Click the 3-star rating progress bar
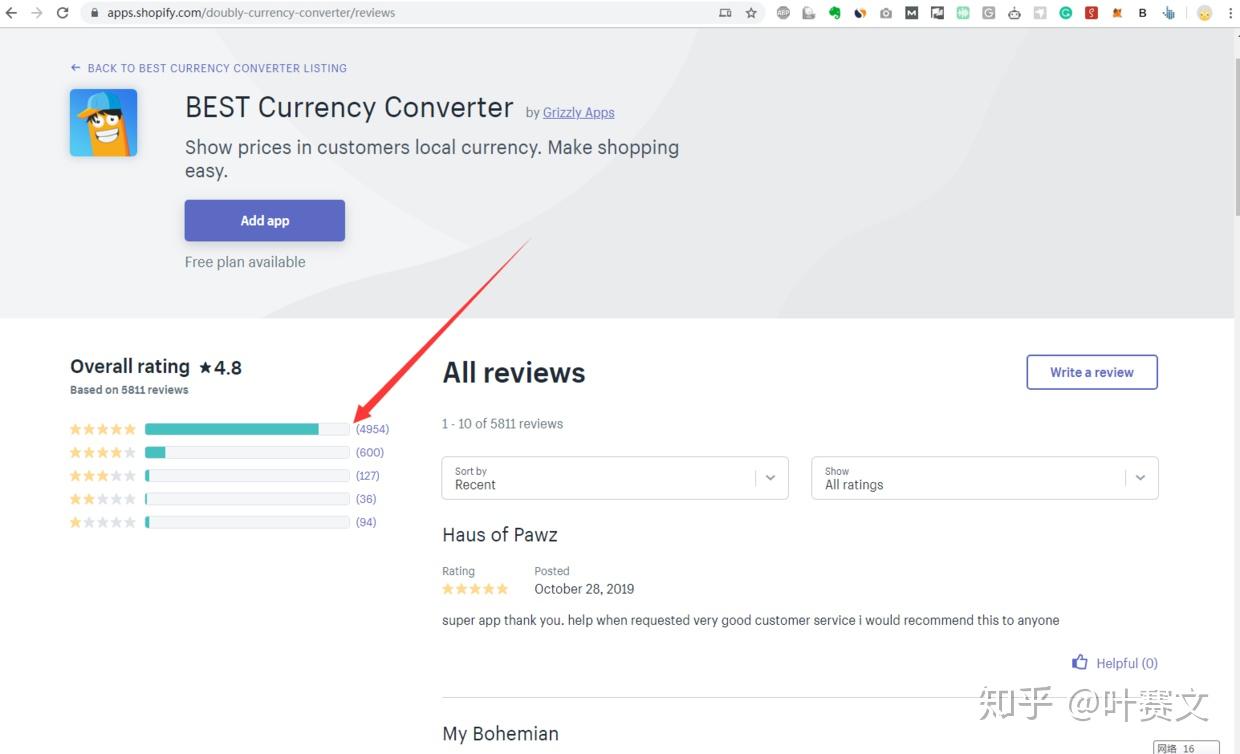 pyautogui.click(x=247, y=476)
